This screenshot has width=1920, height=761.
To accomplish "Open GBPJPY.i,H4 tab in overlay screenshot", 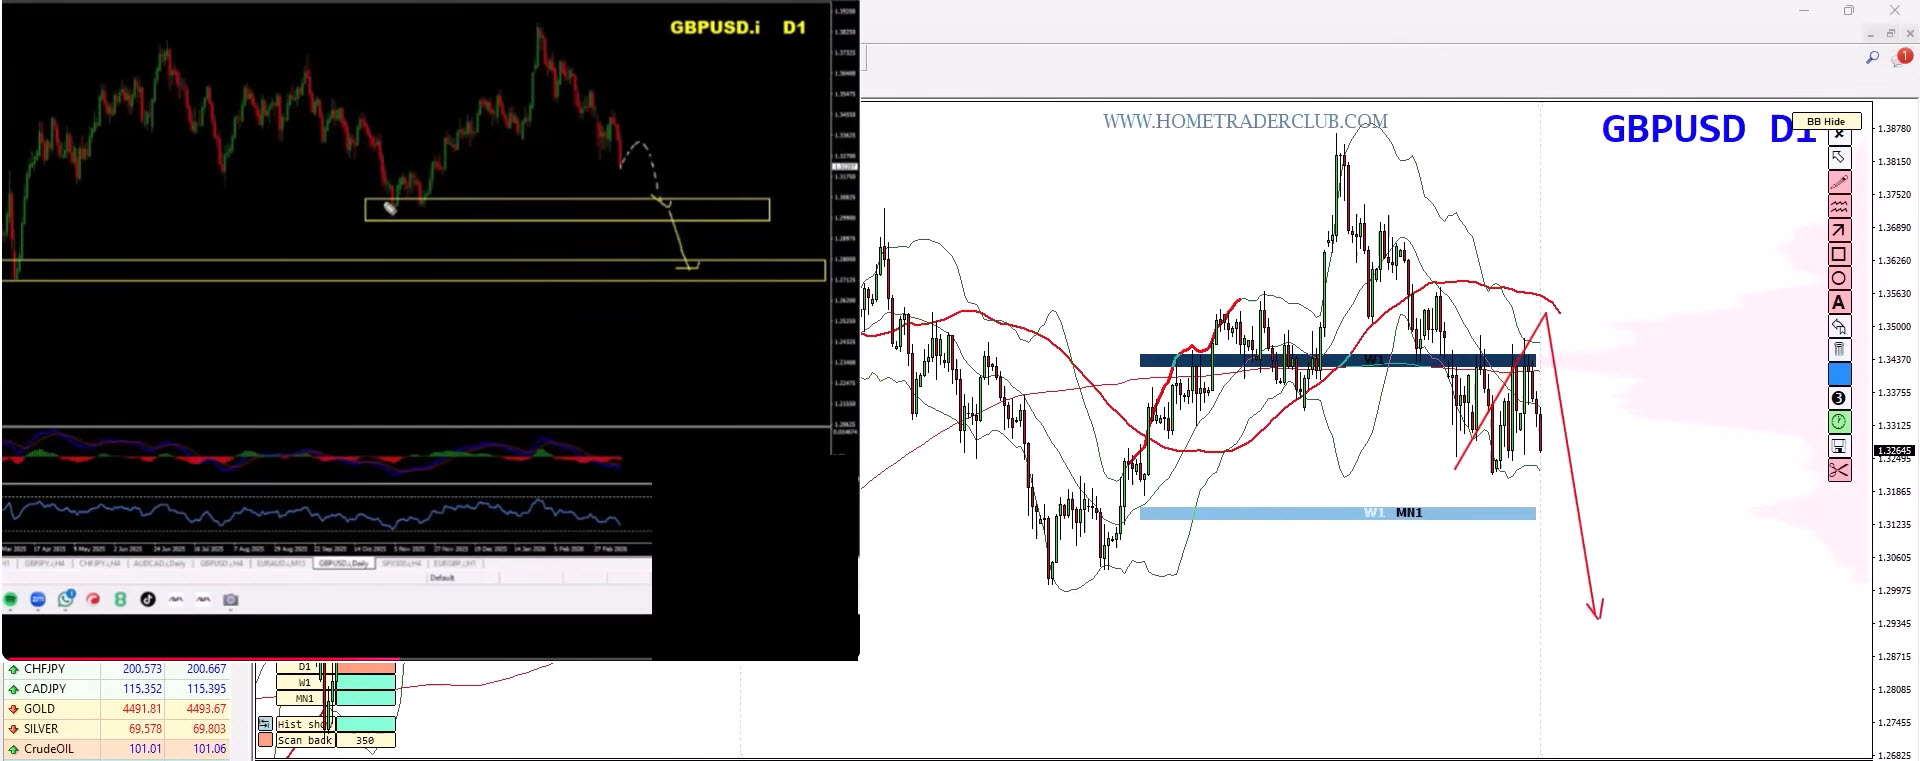I will 45,563.
